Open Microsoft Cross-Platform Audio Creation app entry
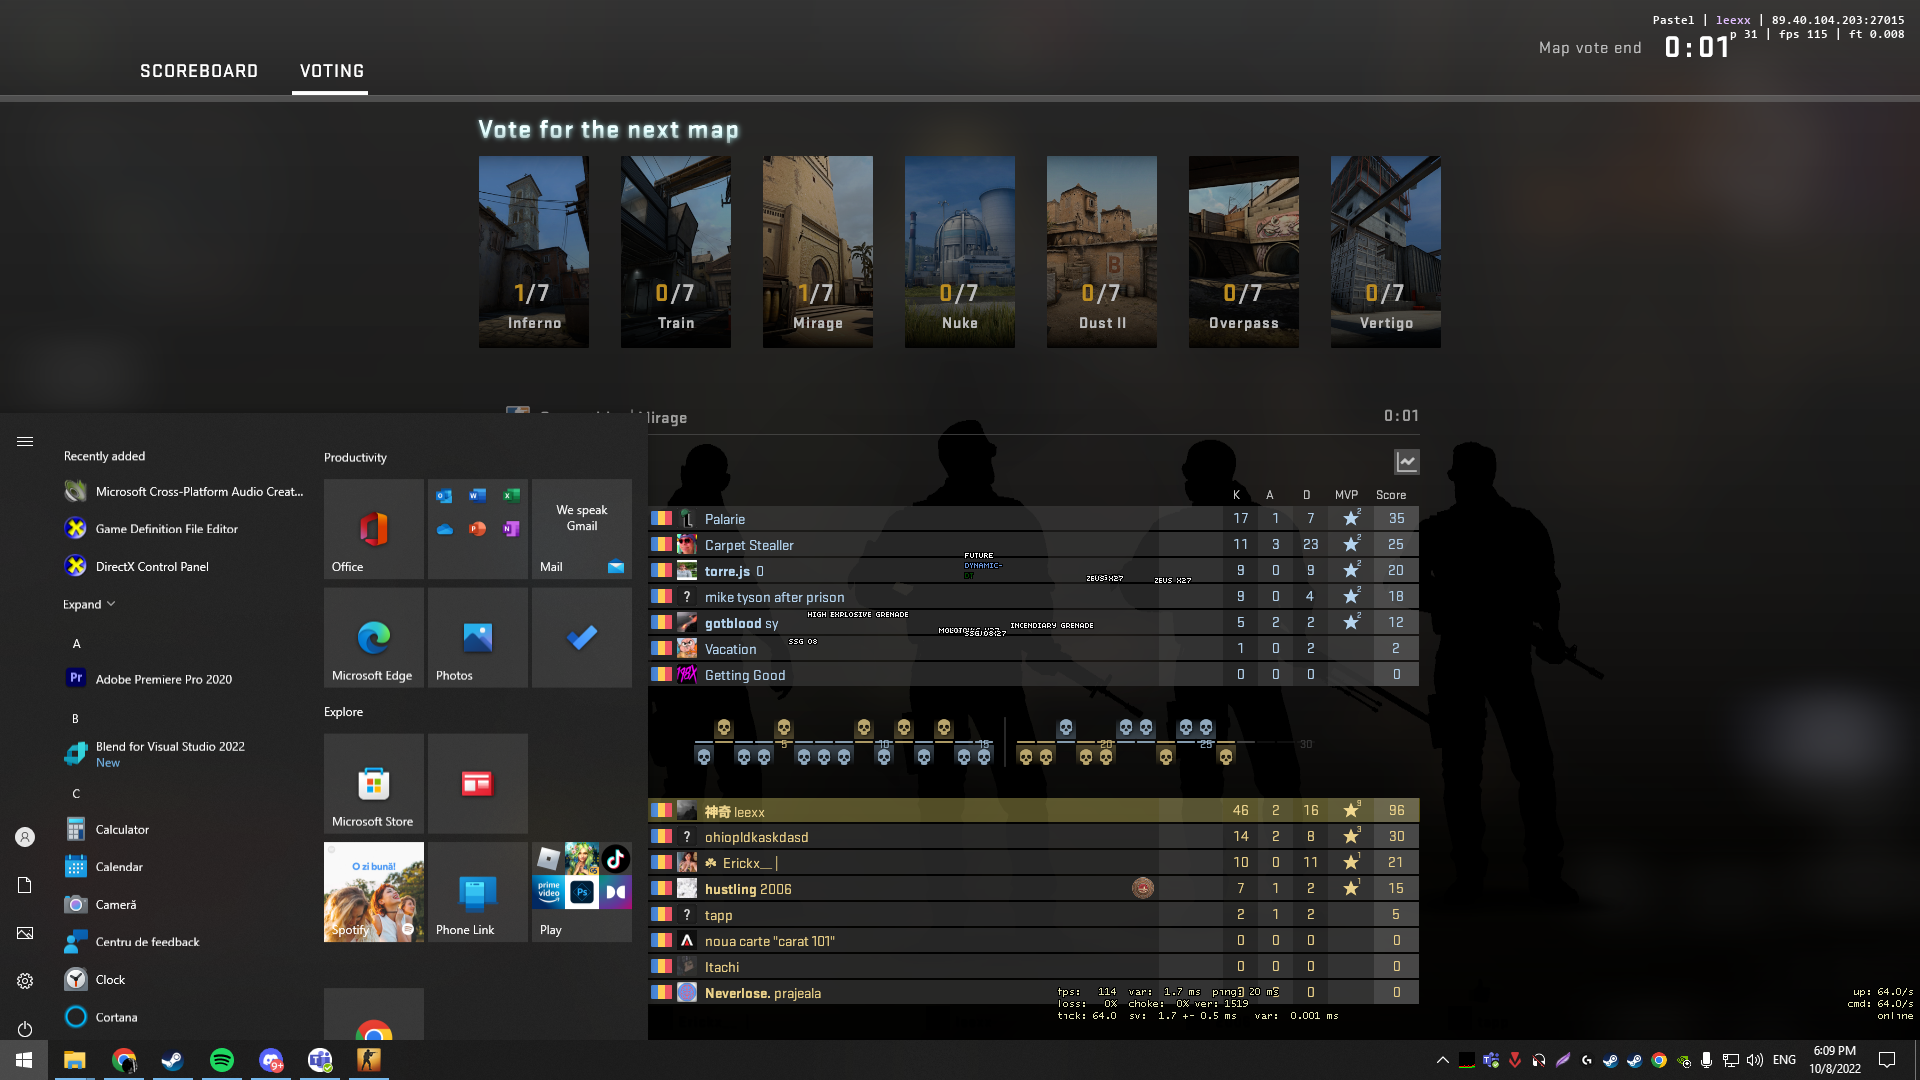 184,491
